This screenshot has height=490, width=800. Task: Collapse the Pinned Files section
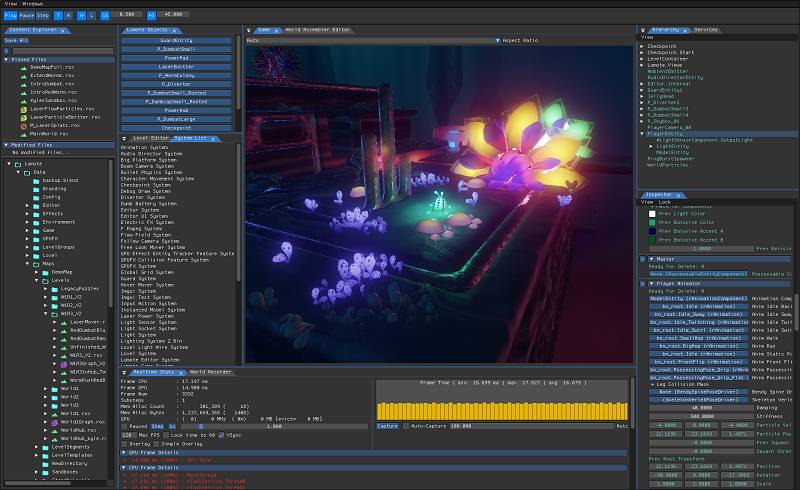tap(6, 60)
